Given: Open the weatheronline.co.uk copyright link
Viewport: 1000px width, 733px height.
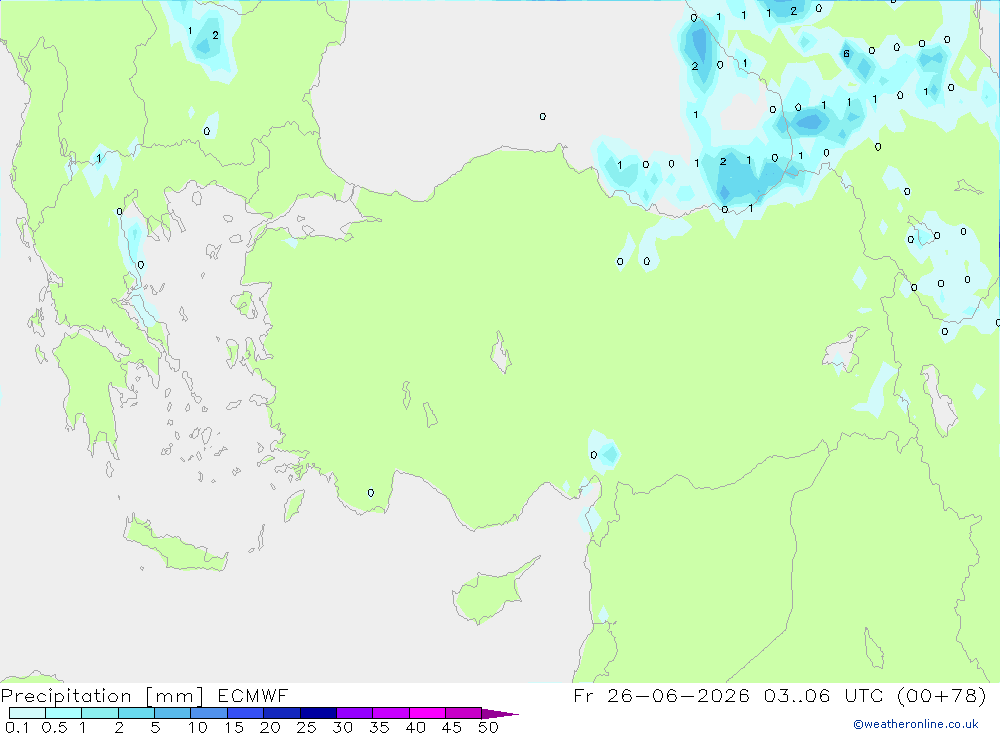Looking at the screenshot, I should click(916, 724).
